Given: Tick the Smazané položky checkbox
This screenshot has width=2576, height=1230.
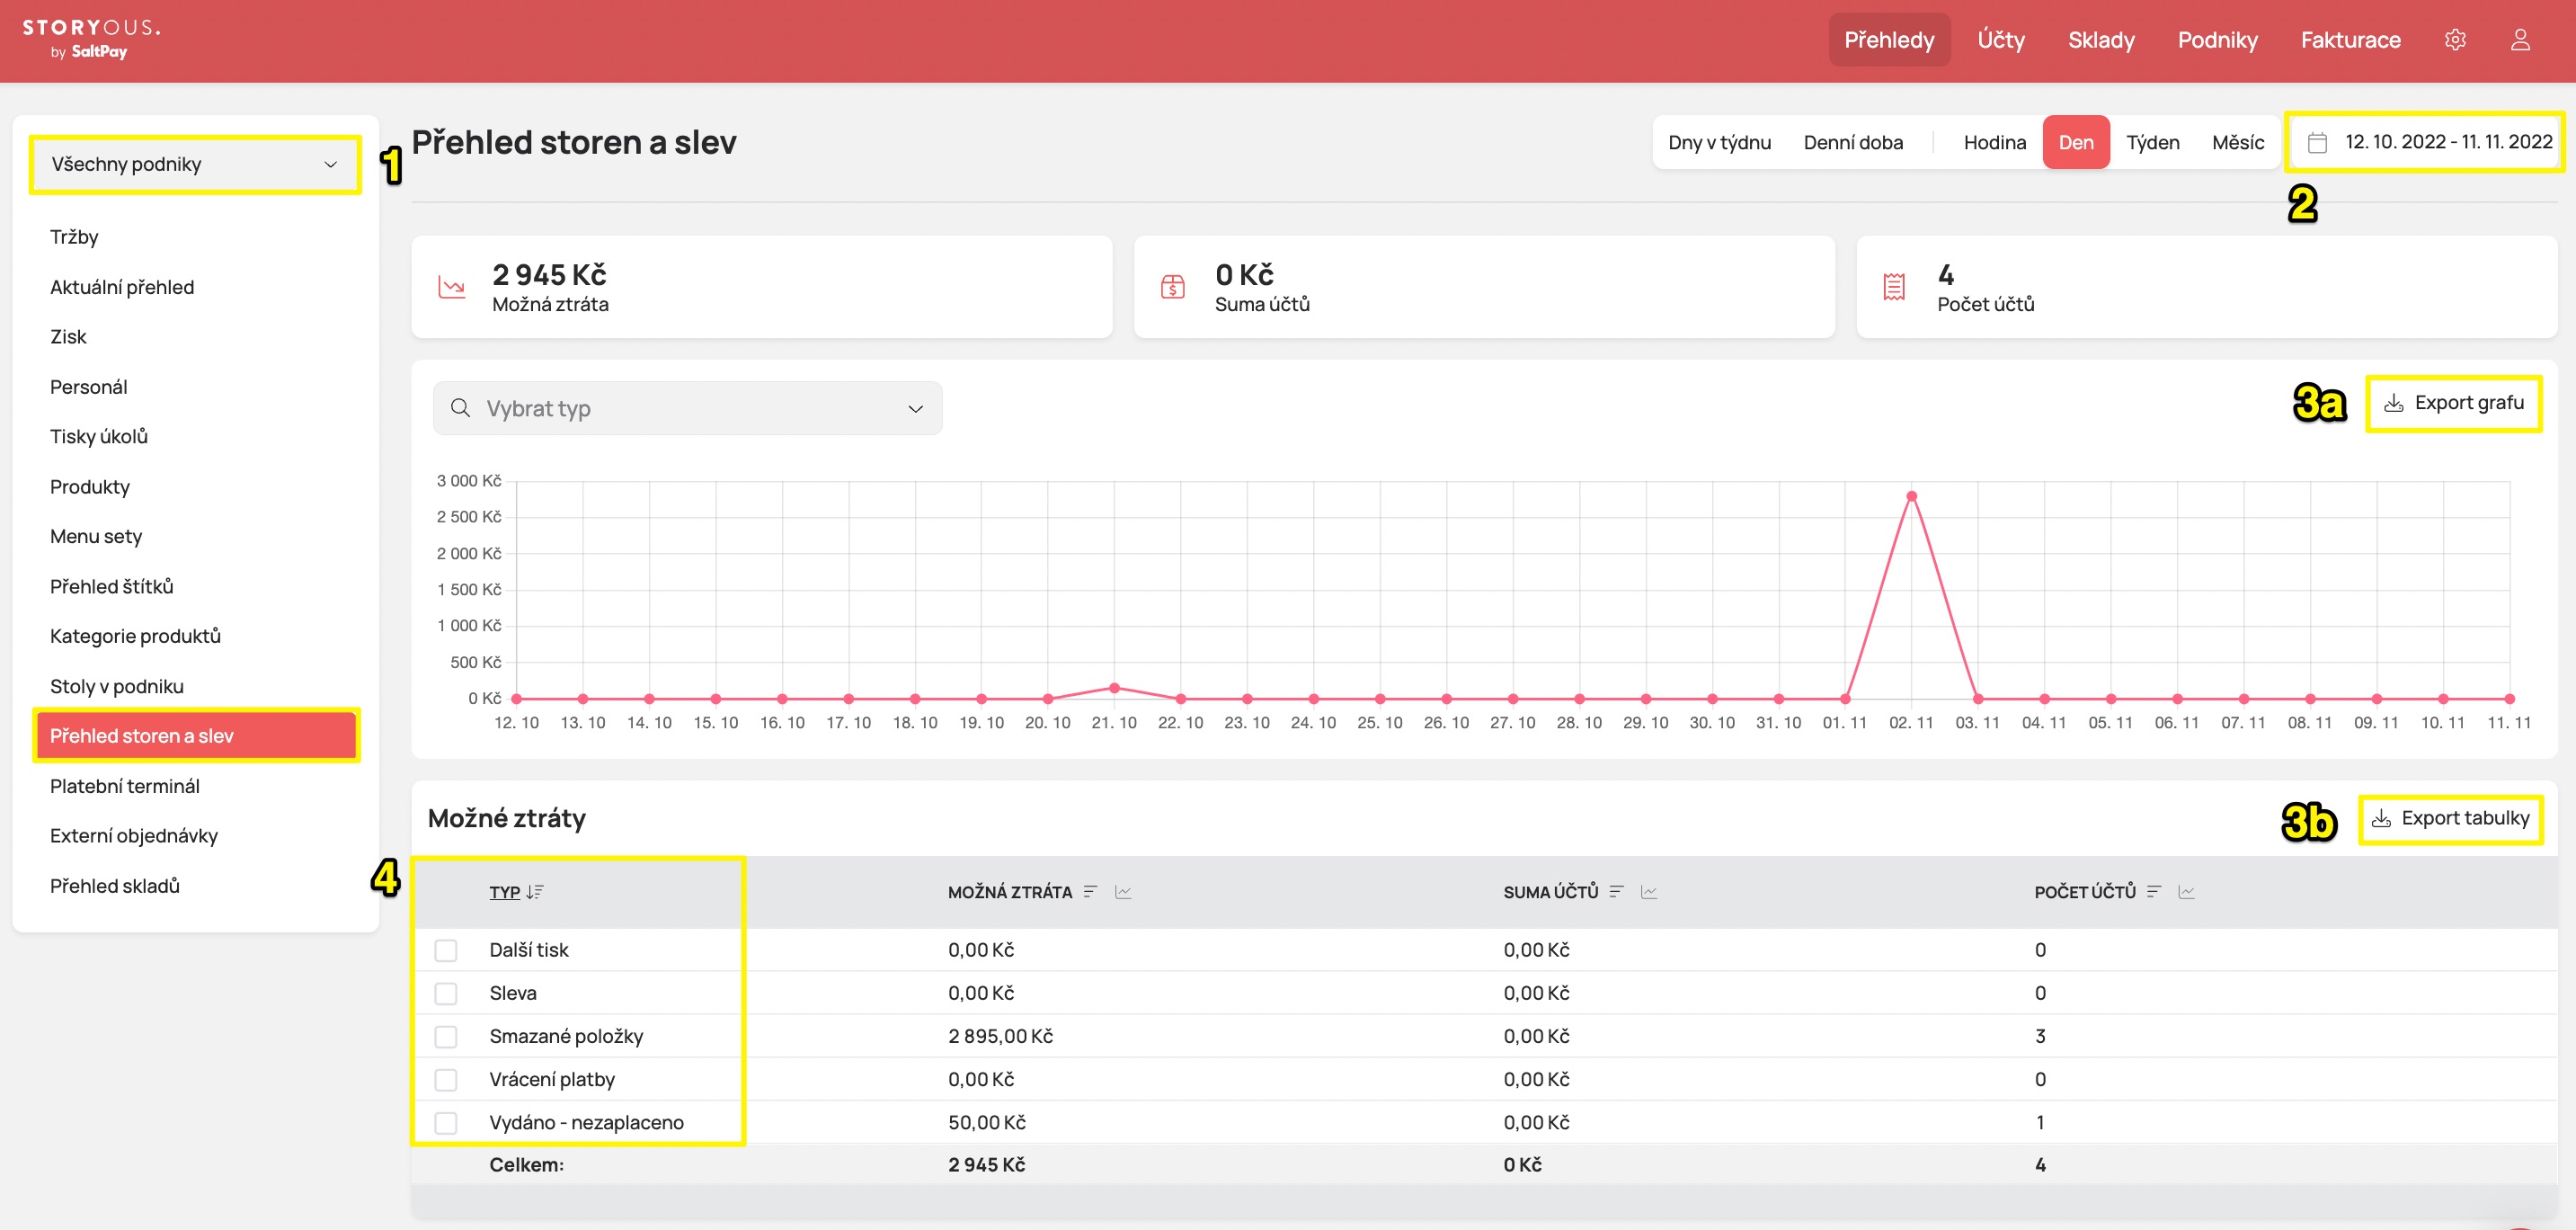Looking at the screenshot, I should [446, 1036].
